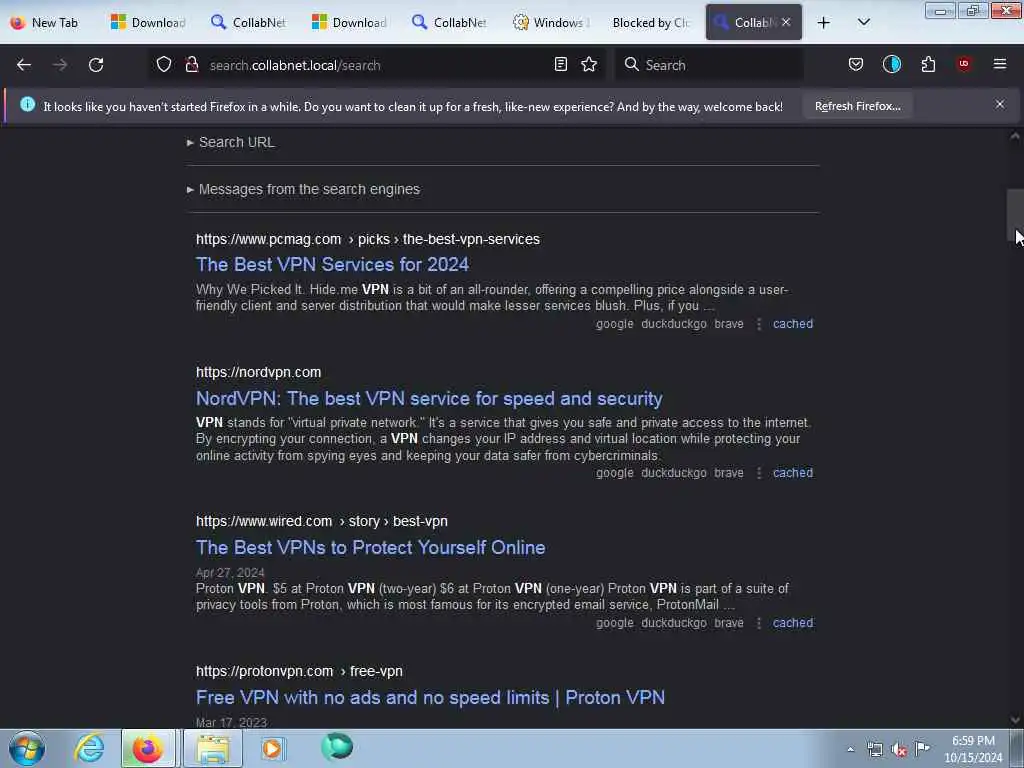Open the Extensions puzzle icon
Image resolution: width=1024 pixels, height=768 pixels.
click(x=928, y=64)
